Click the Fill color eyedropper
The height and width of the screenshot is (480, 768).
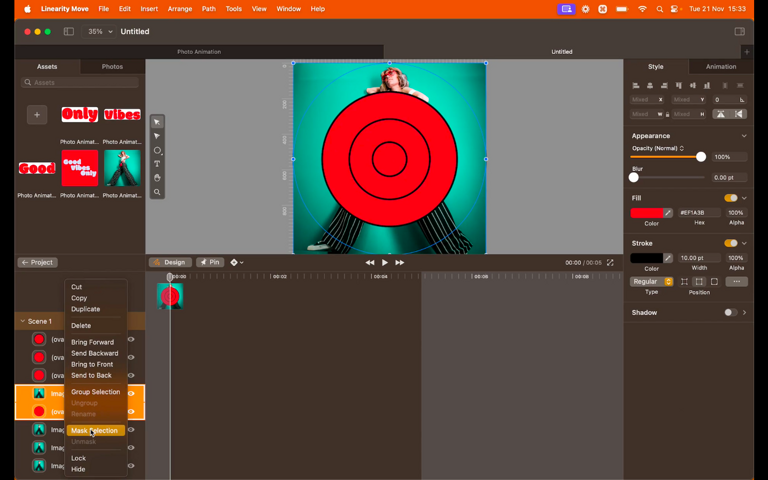point(668,213)
